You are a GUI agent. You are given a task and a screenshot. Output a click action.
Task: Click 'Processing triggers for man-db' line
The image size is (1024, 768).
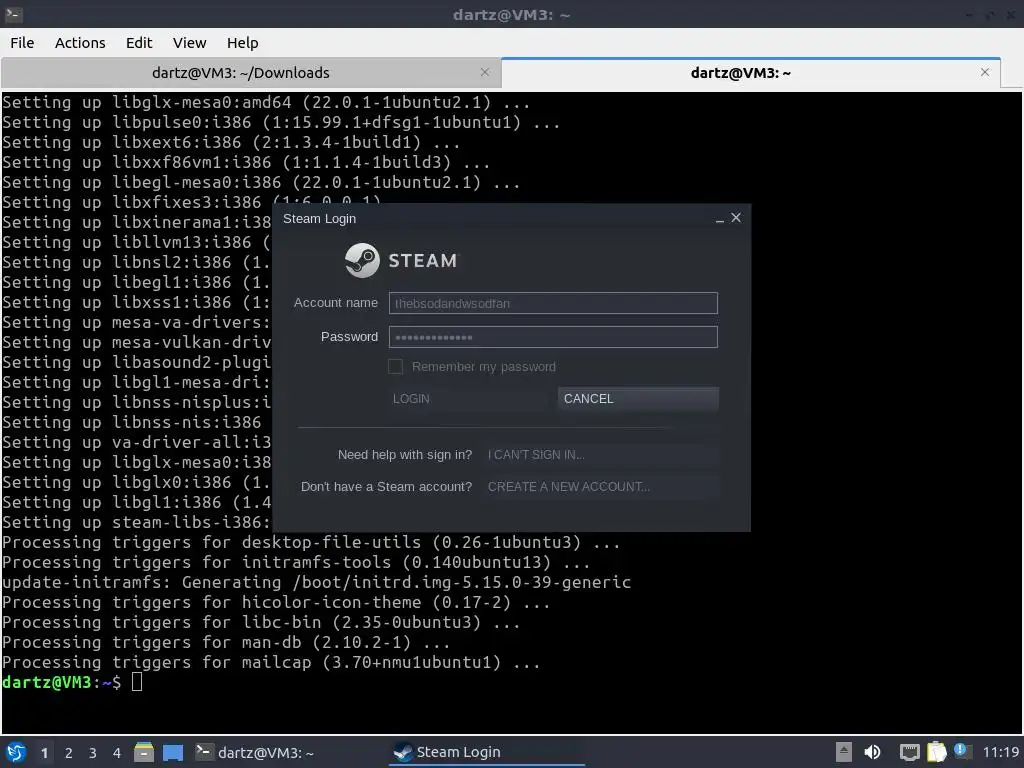226,642
